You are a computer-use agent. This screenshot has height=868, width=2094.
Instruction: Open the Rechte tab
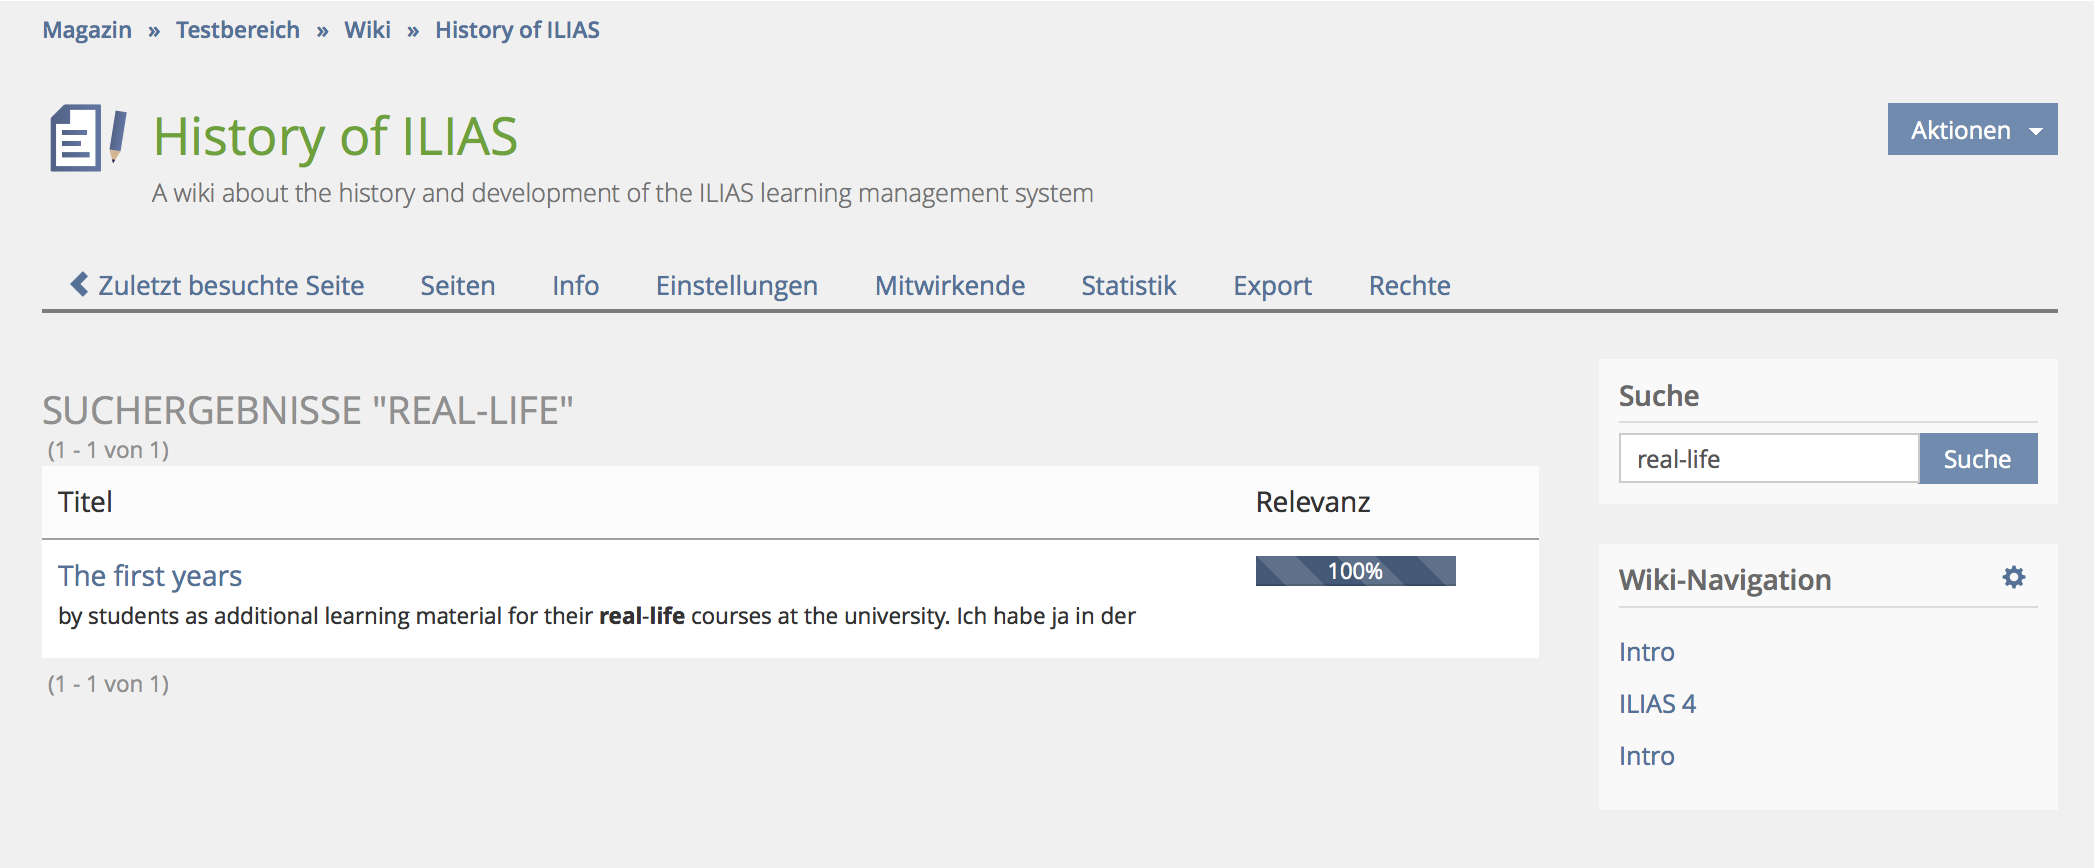pyautogui.click(x=1409, y=286)
